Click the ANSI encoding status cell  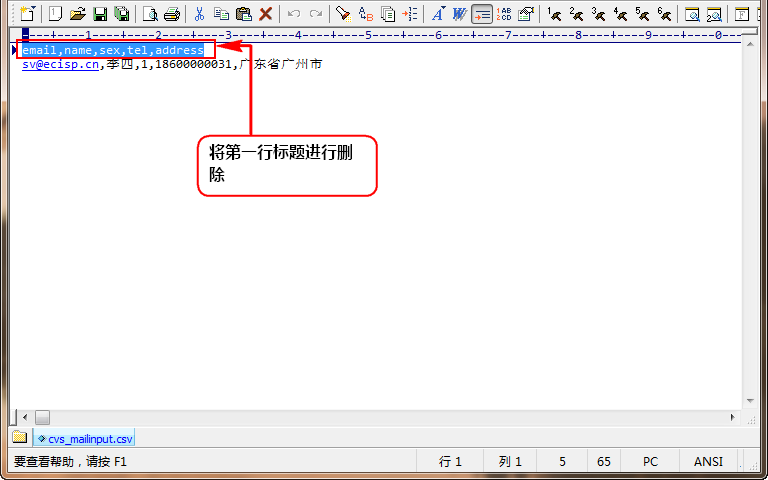708,462
